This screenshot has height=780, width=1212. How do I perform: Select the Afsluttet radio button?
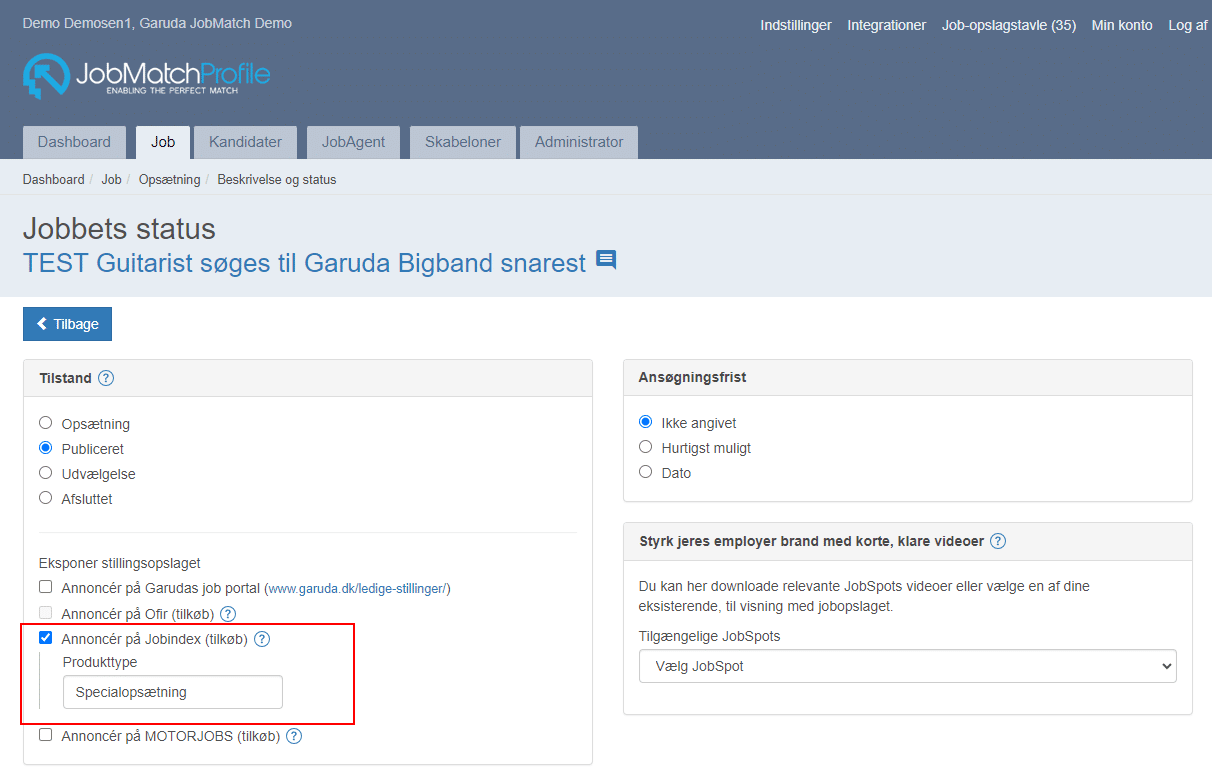click(x=45, y=498)
